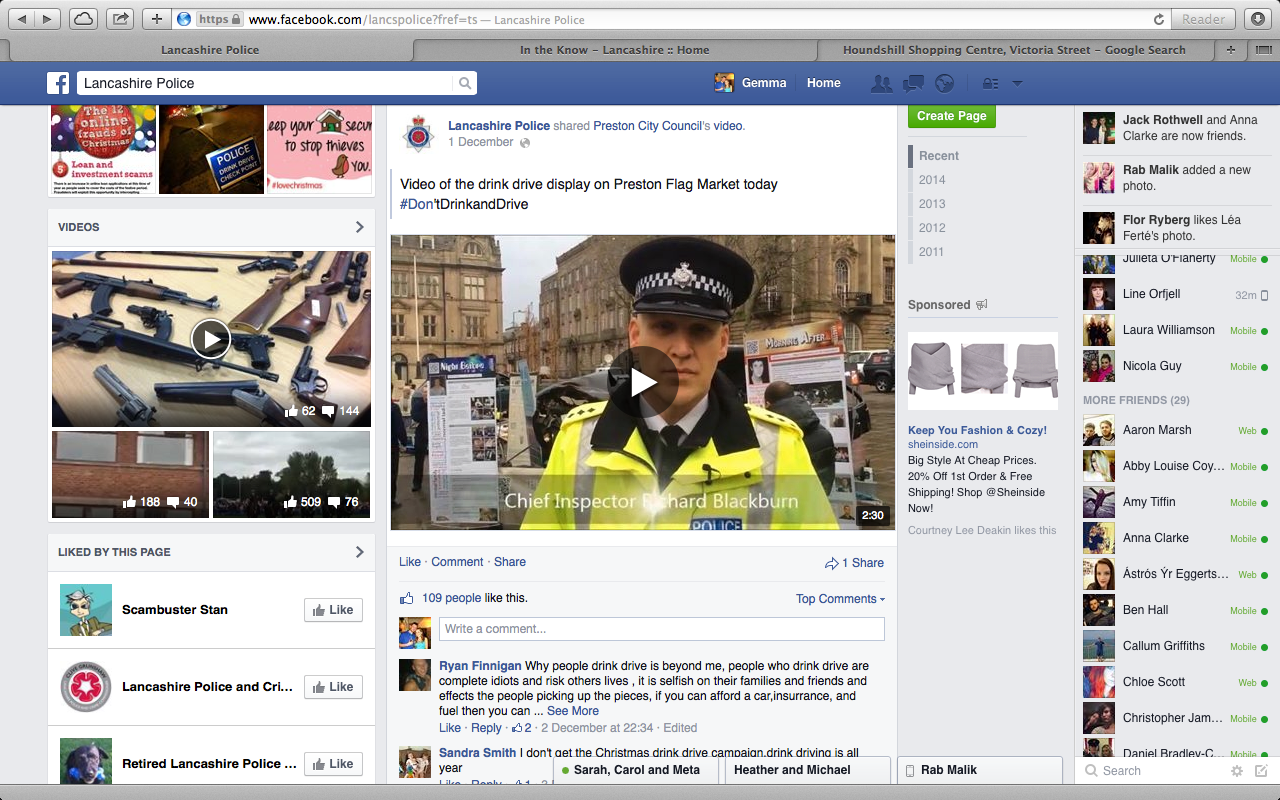Open chat with Laura Williamson
Screen dimensions: 1280x800
tap(1176, 330)
